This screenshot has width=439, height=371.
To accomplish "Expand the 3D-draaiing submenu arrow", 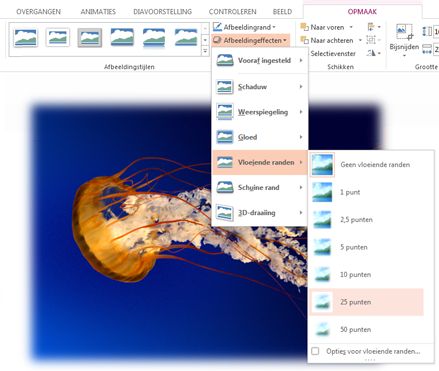I will pos(301,213).
